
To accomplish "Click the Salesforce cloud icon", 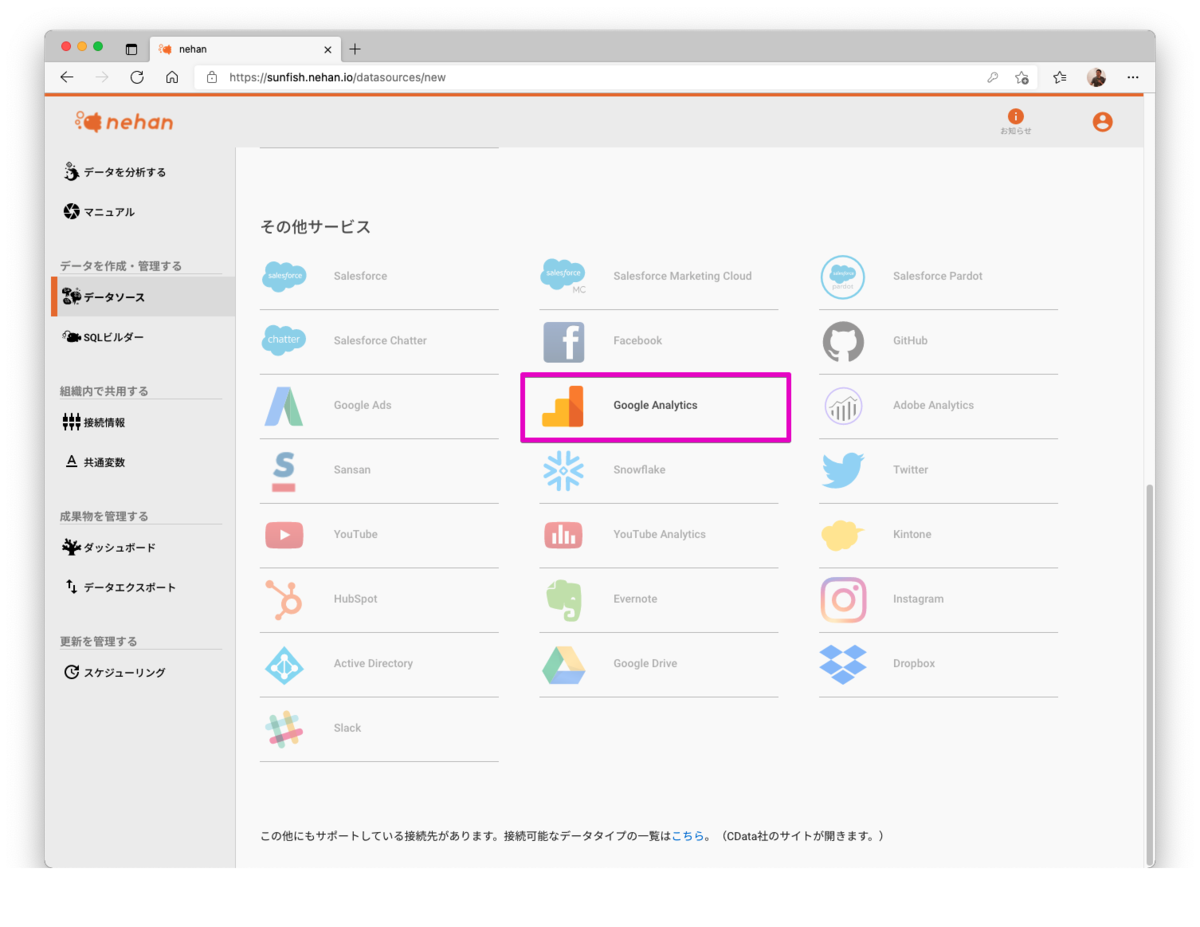I will 284,276.
